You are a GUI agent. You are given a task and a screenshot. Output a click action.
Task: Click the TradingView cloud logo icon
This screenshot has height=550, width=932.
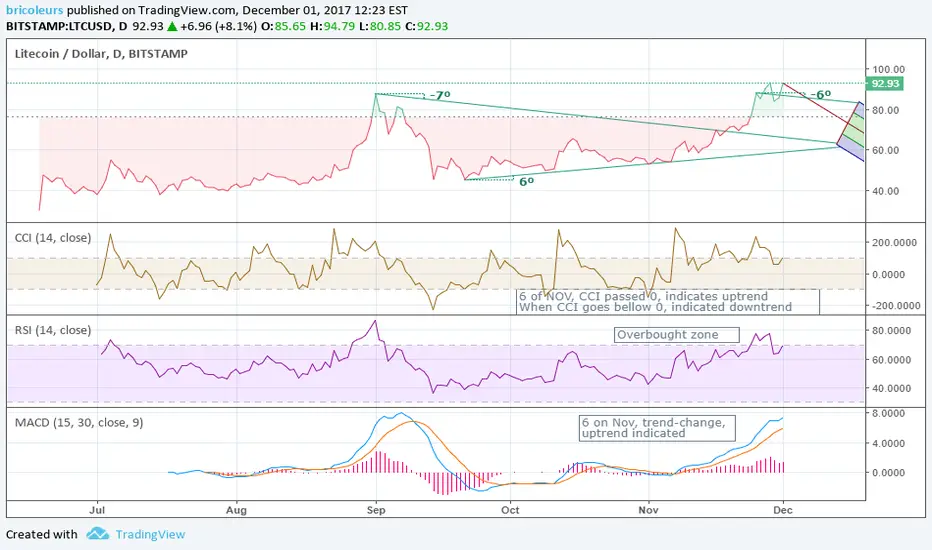[97, 533]
